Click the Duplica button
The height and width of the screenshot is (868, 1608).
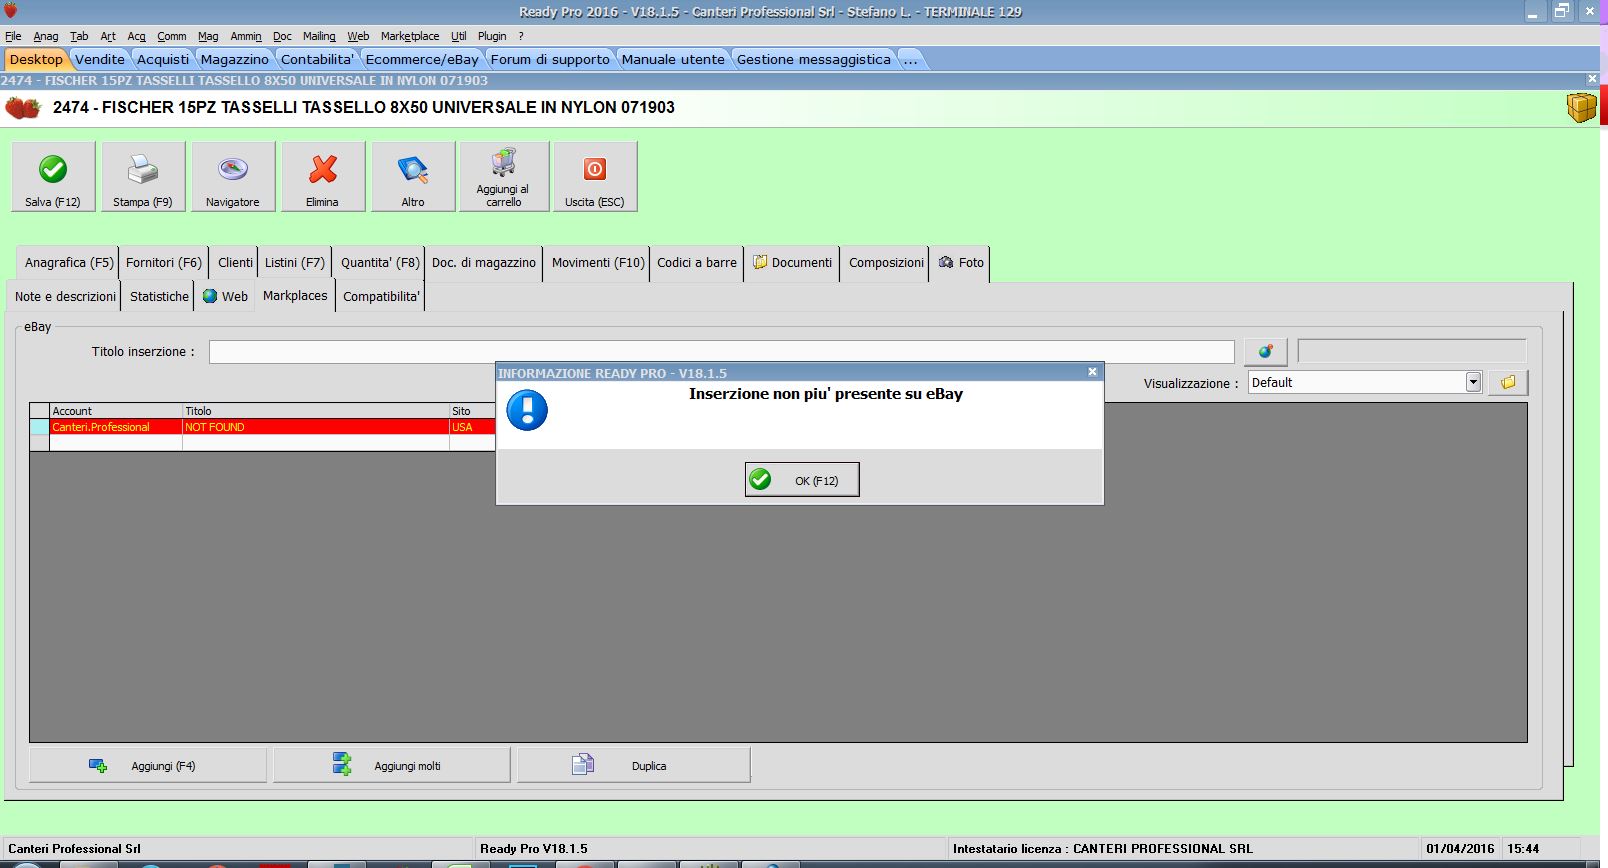(634, 766)
